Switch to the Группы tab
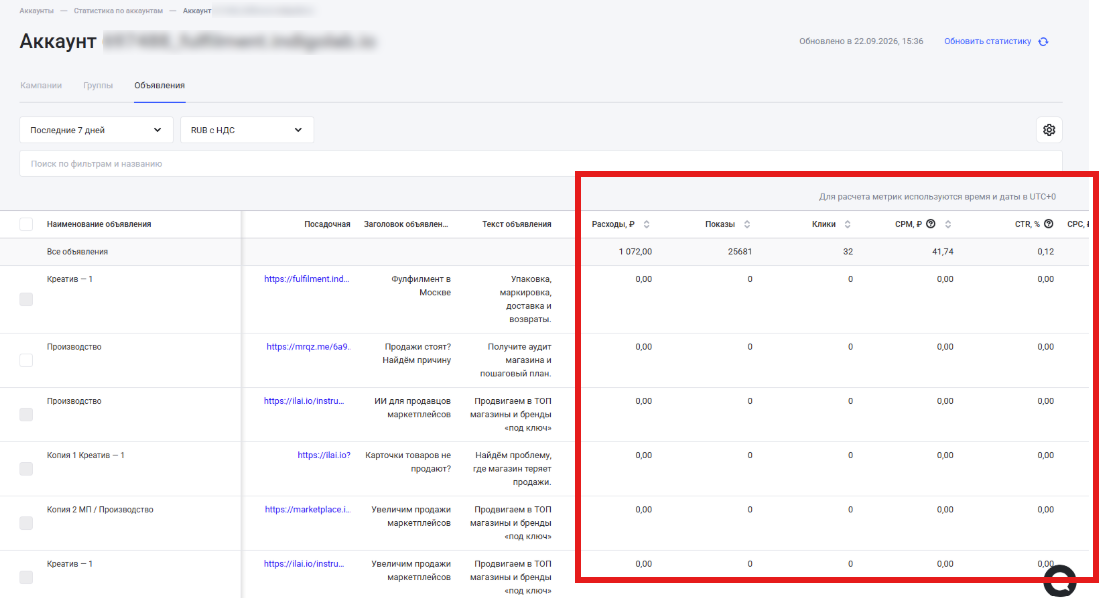Screen dimensions: 1100x598 98,86
